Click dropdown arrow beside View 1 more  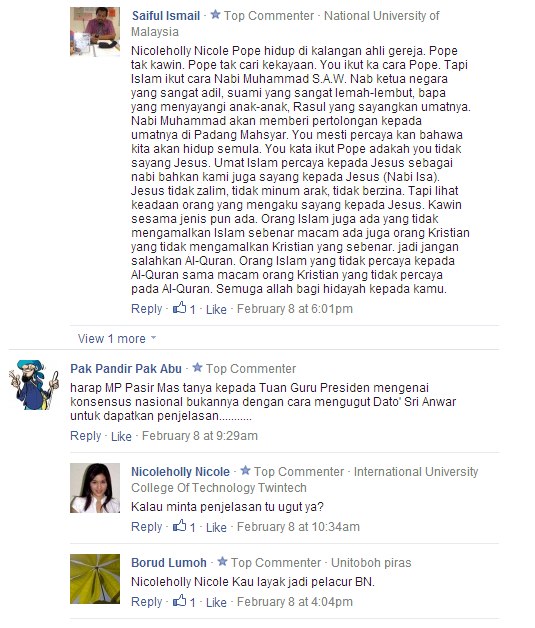153,338
